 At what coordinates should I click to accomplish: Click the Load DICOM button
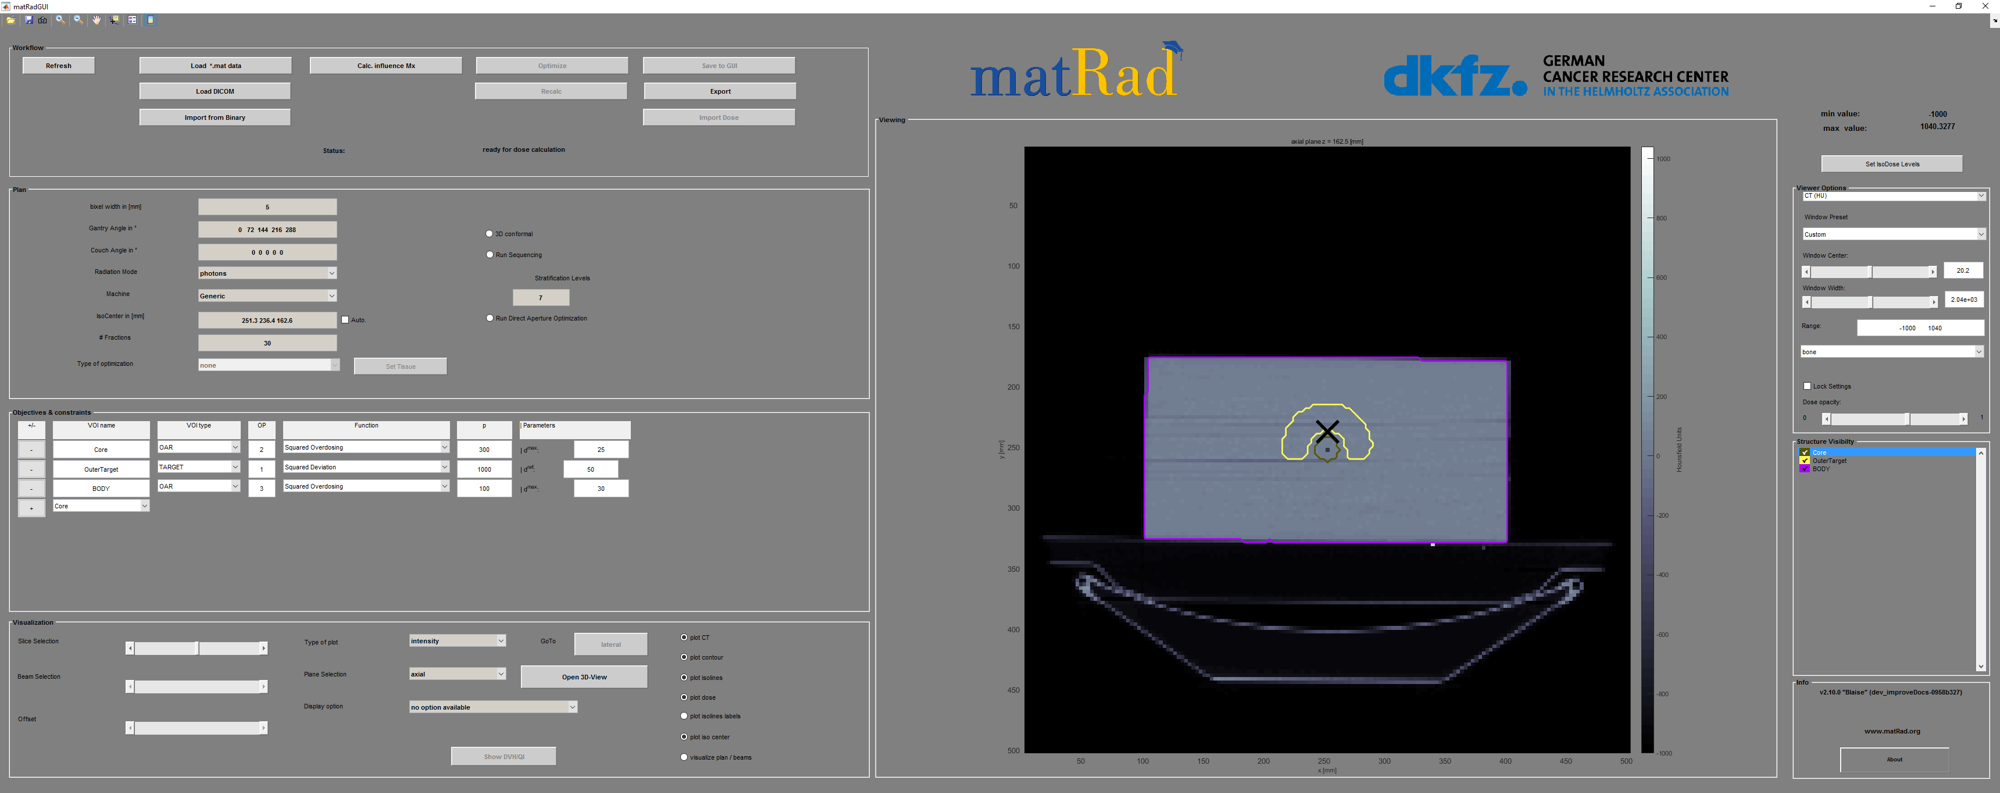click(215, 91)
